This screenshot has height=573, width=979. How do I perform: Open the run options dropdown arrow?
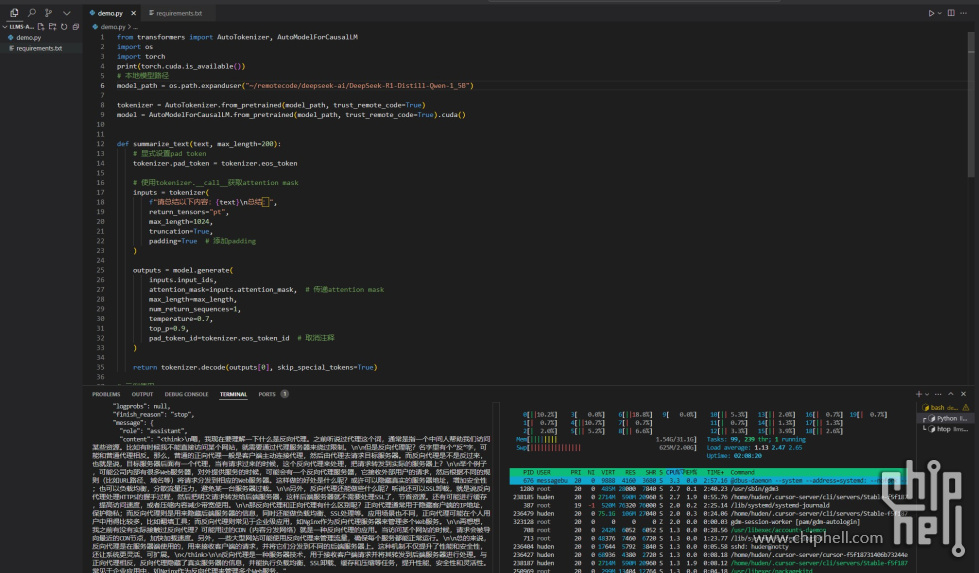pyautogui.click(x=940, y=13)
